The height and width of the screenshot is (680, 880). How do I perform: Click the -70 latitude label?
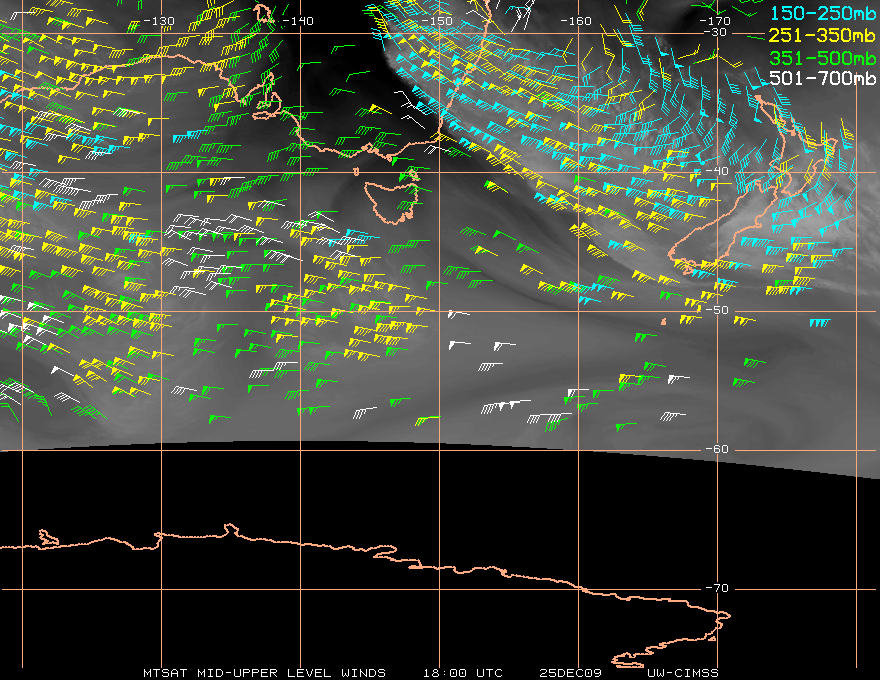[717, 588]
